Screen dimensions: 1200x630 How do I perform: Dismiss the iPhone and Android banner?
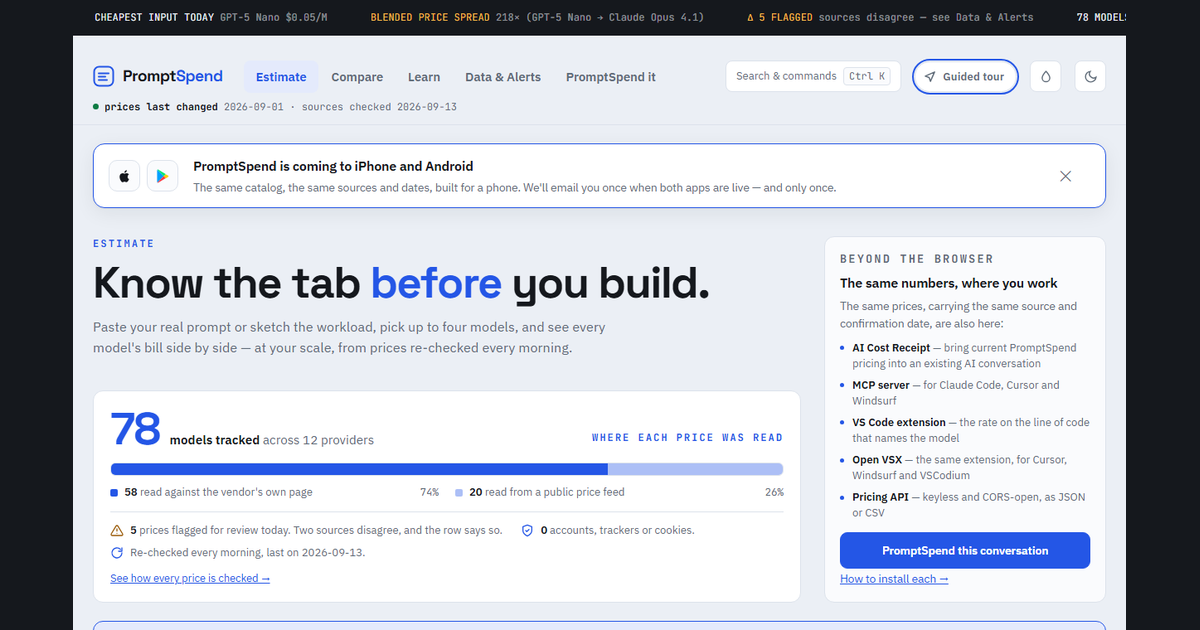click(x=1065, y=176)
